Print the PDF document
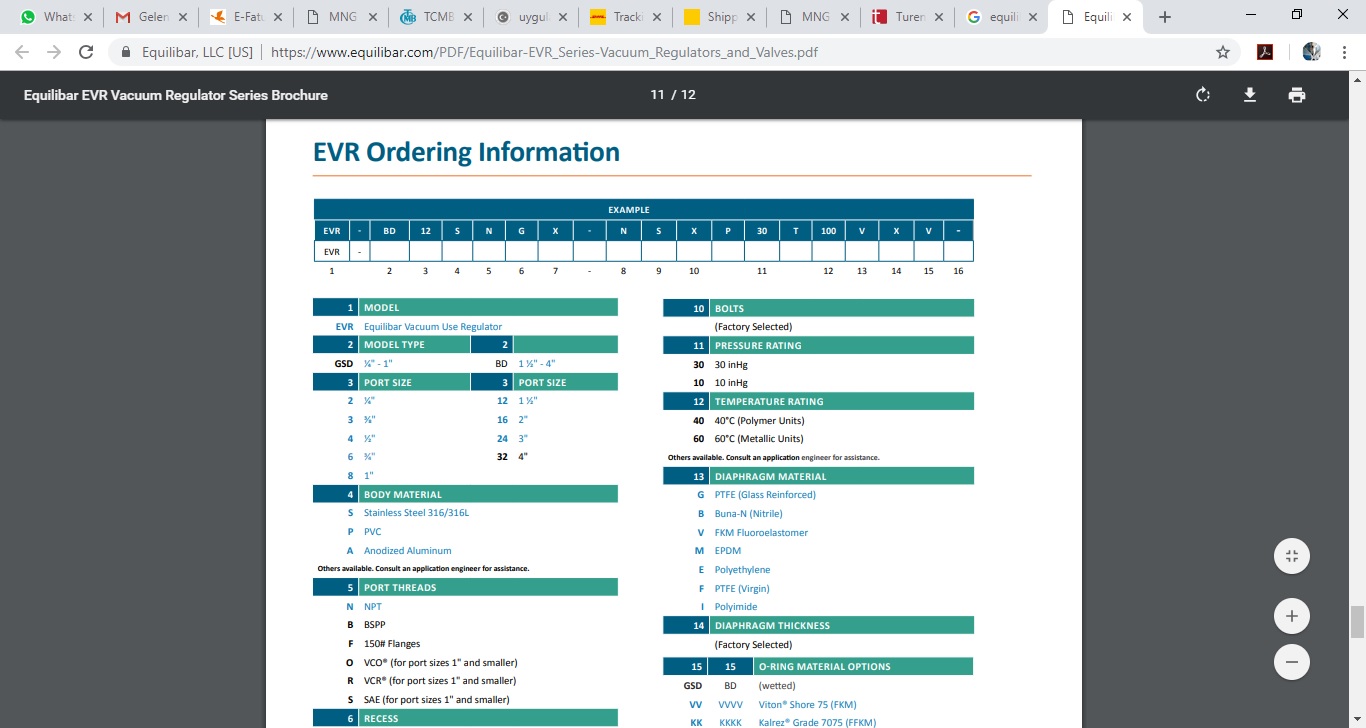Viewport: 1366px width, 728px height. pos(1297,95)
